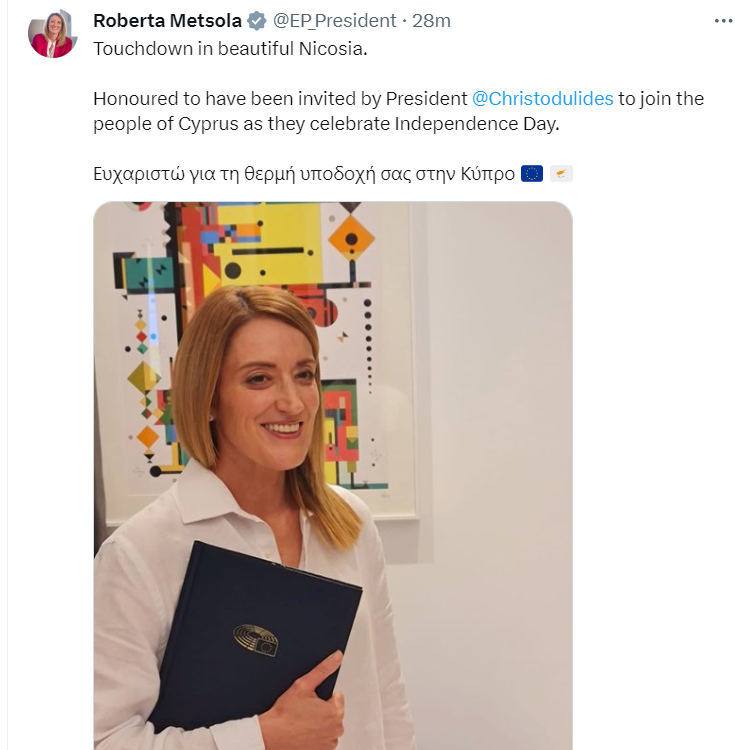735x750 pixels.
Task: Open the @Christodulides mention link
Action: 542,99
